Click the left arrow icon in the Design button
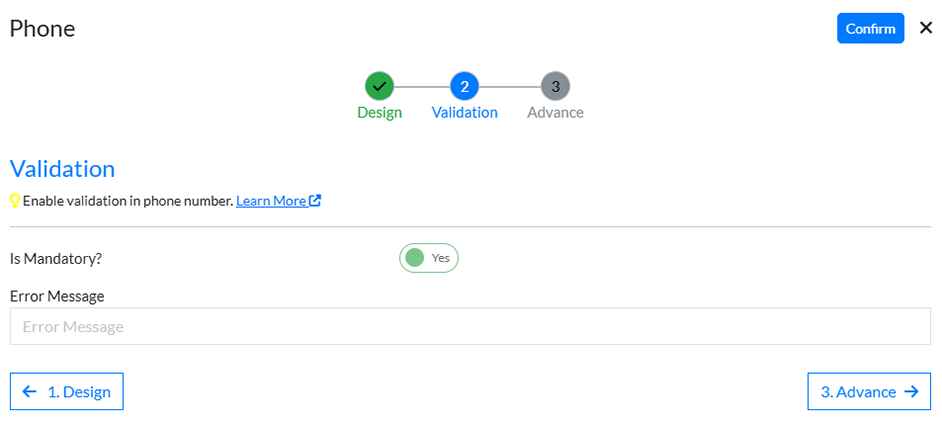Image resolution: width=942 pixels, height=425 pixels. point(30,392)
